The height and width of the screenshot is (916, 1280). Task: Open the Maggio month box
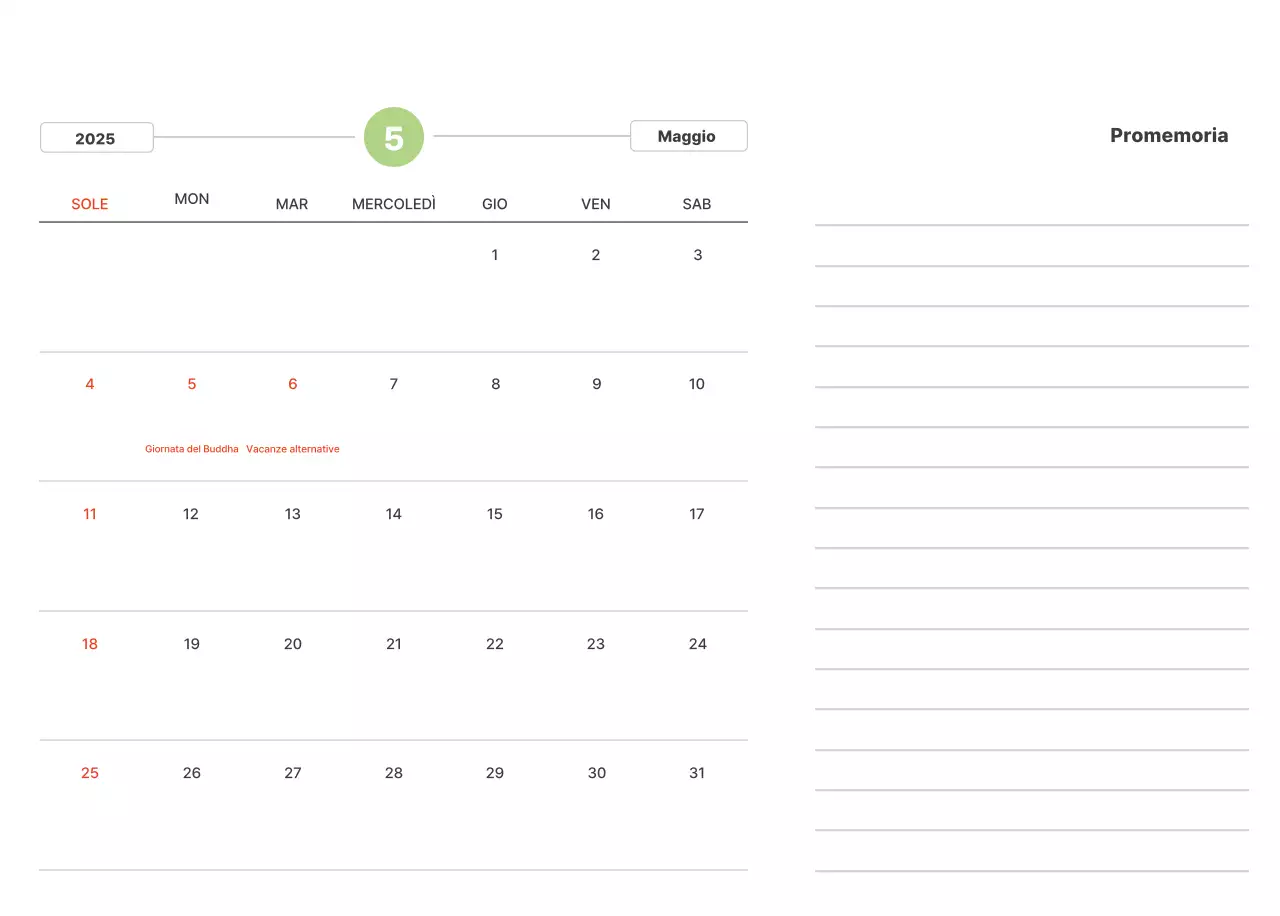[688, 136]
